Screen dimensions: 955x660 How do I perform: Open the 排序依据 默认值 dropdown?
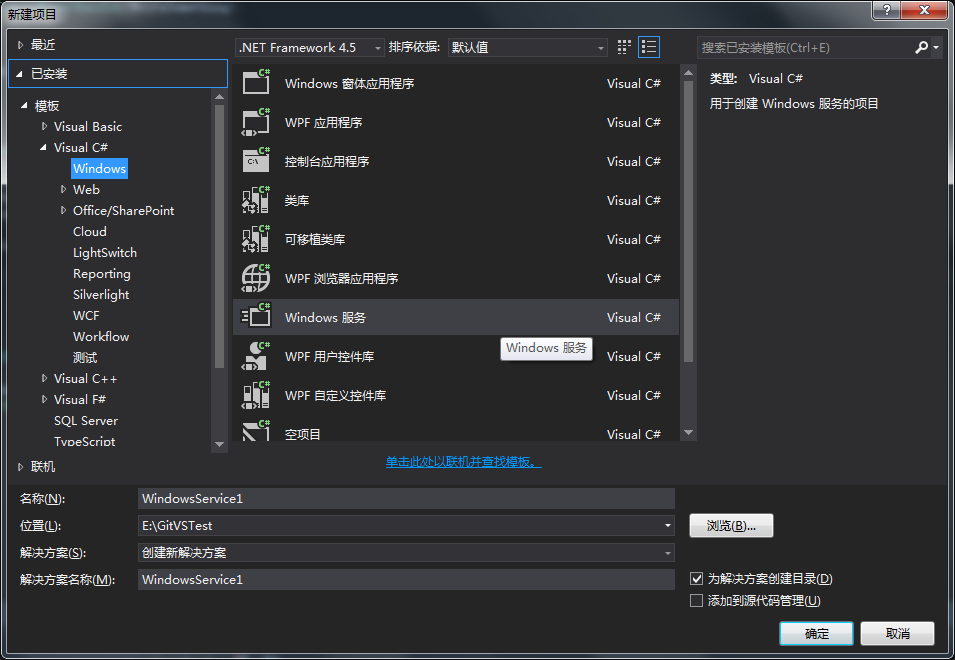[x=527, y=47]
